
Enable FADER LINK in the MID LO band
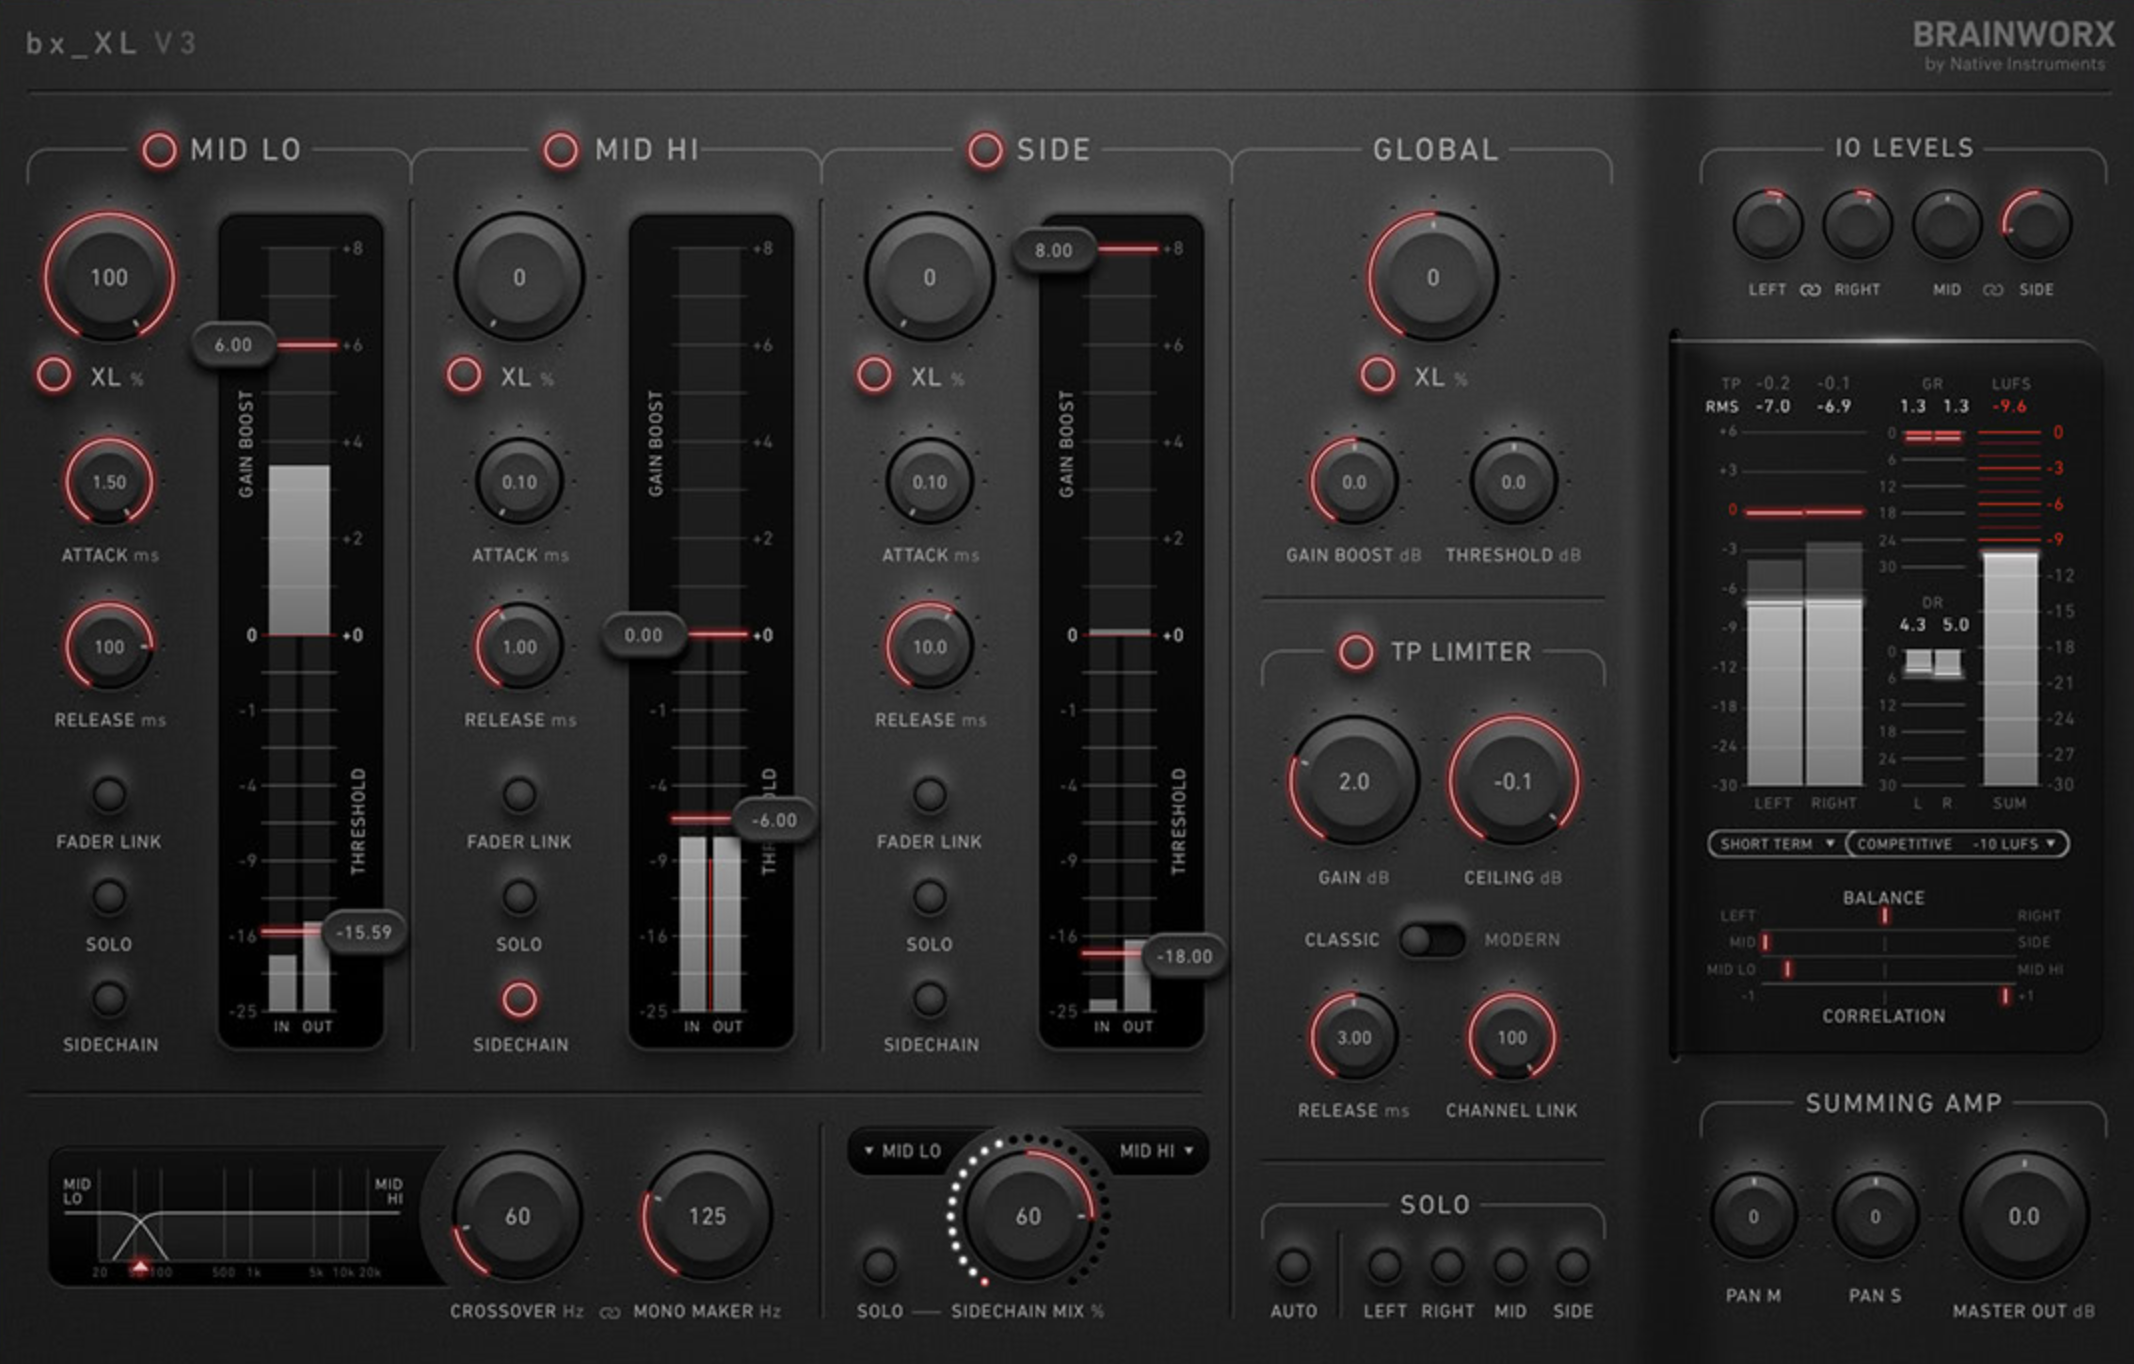108,793
